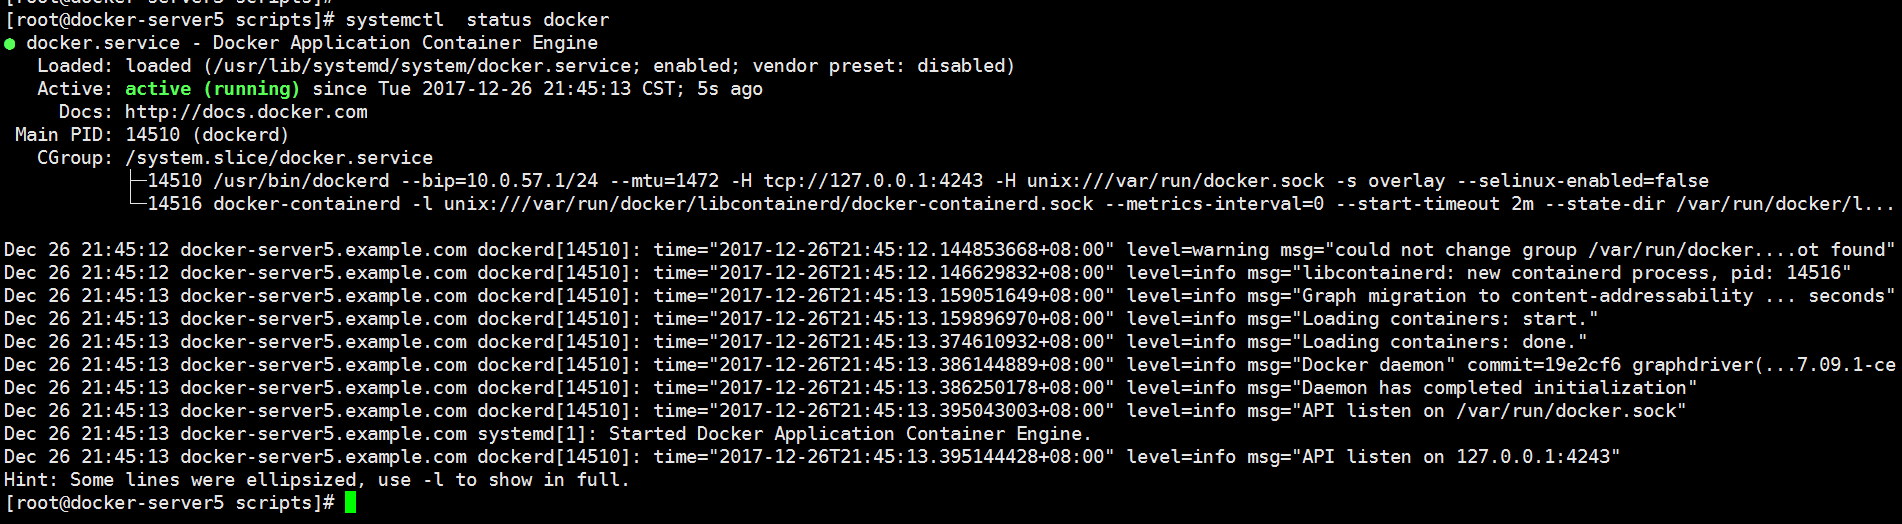Viewport: 1902px width, 524px height.
Task: Click the green "active (running)" status text
Action: coord(212,89)
